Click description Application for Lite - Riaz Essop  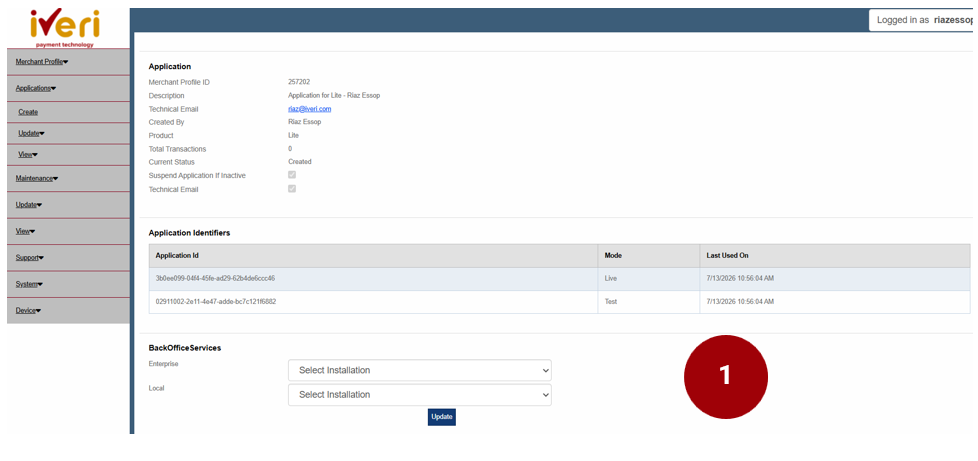click(334, 95)
